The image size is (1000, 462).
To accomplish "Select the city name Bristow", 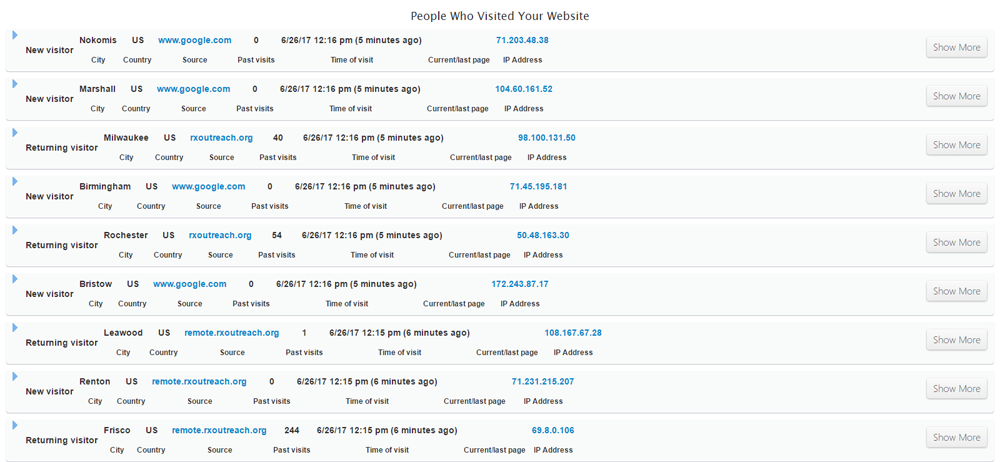I will pos(96,285).
